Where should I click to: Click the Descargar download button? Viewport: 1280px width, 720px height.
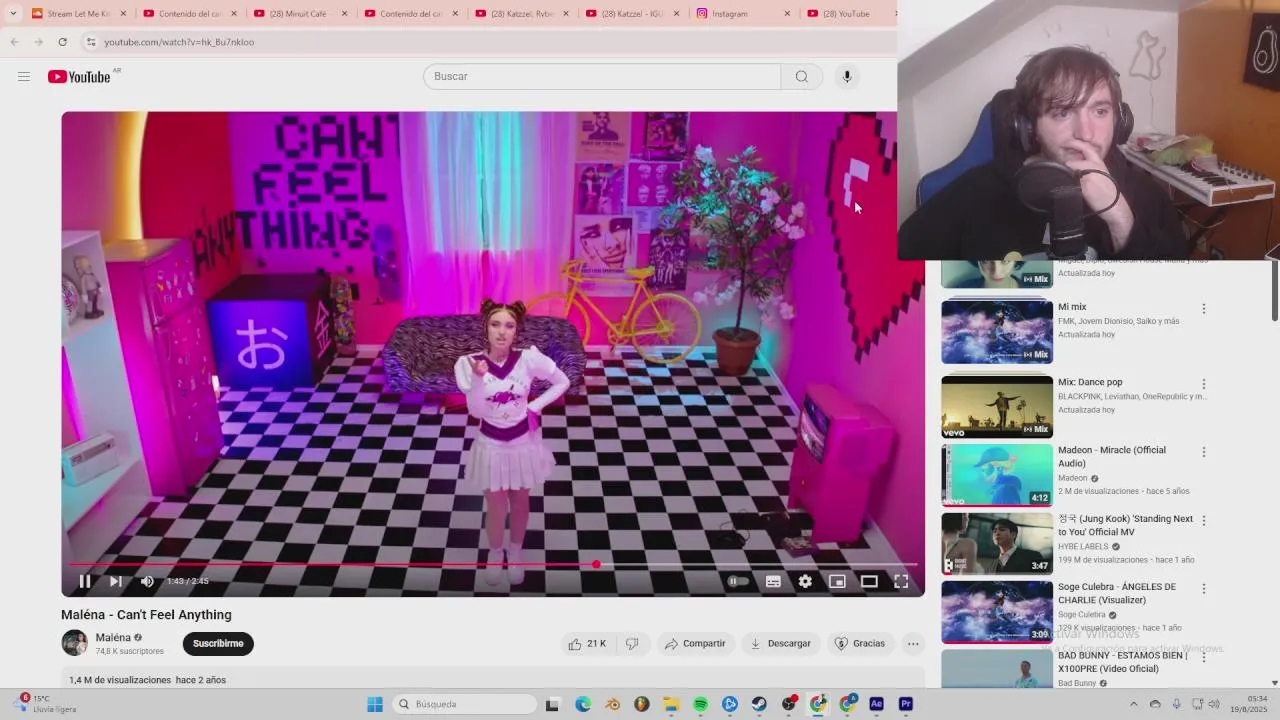pos(780,644)
